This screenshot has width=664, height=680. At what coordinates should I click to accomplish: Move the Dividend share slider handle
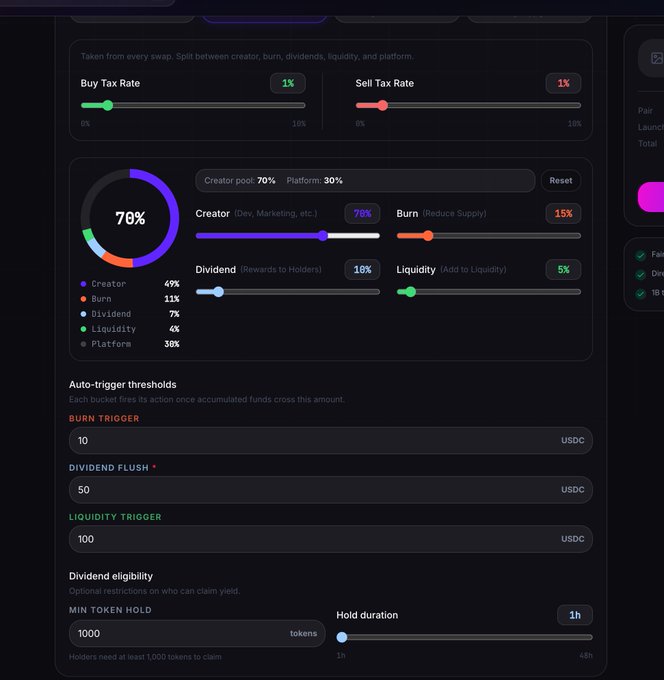(219, 292)
